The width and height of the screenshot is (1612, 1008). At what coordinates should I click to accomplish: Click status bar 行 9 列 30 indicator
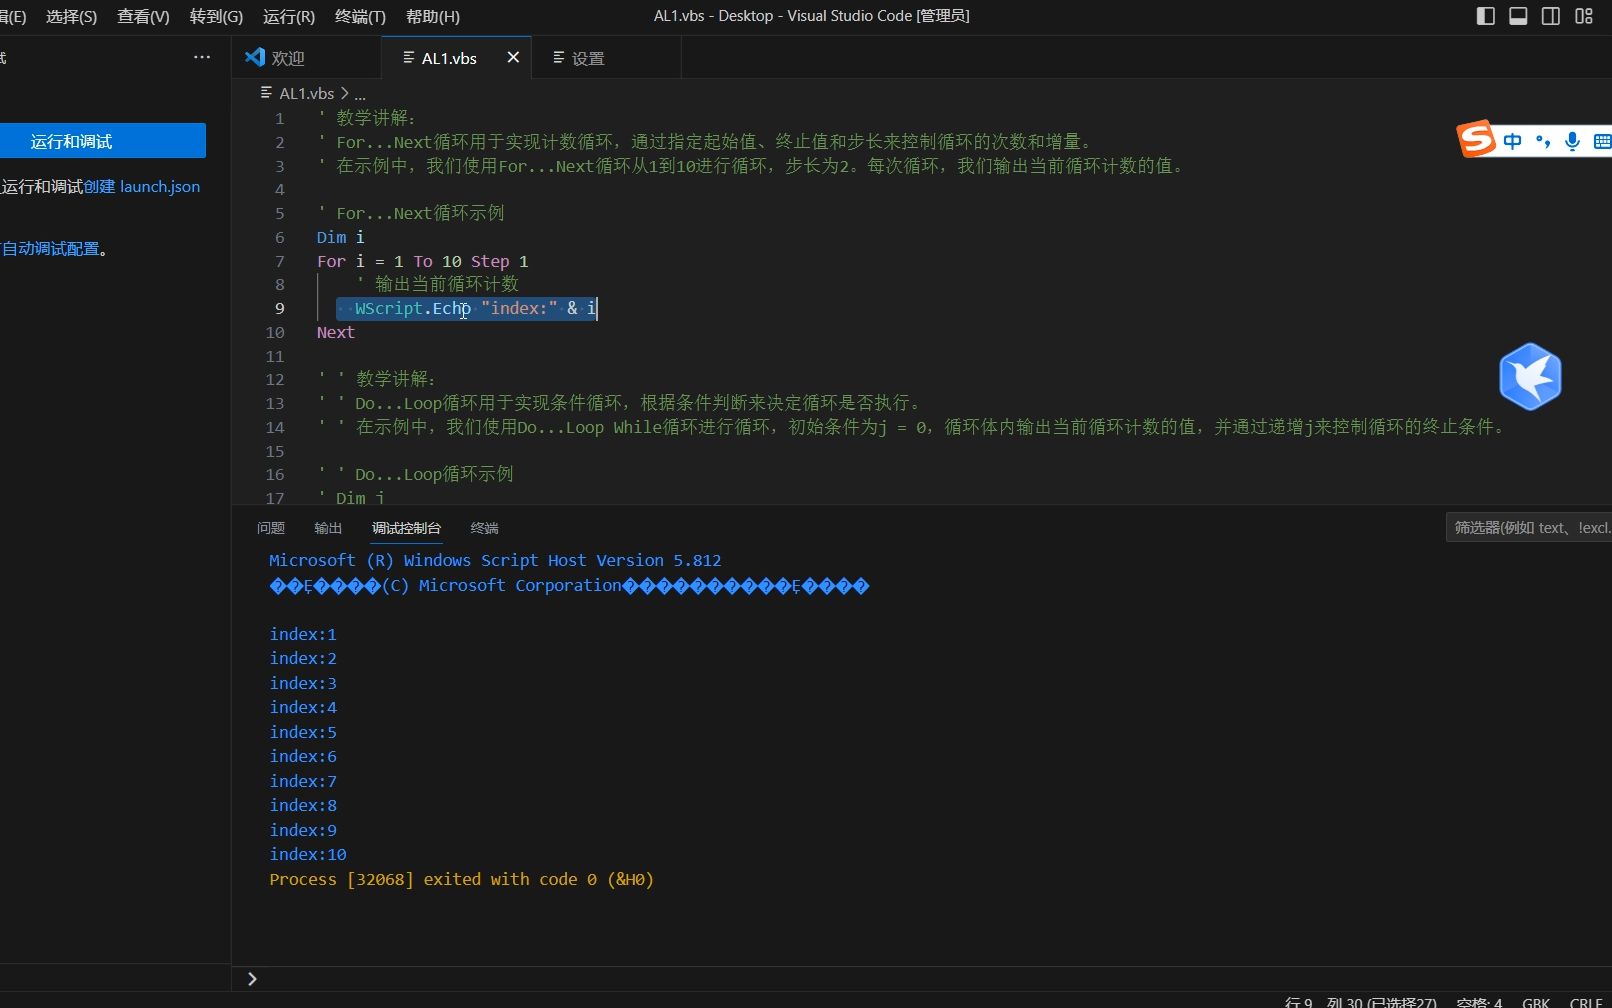click(x=1360, y=1002)
